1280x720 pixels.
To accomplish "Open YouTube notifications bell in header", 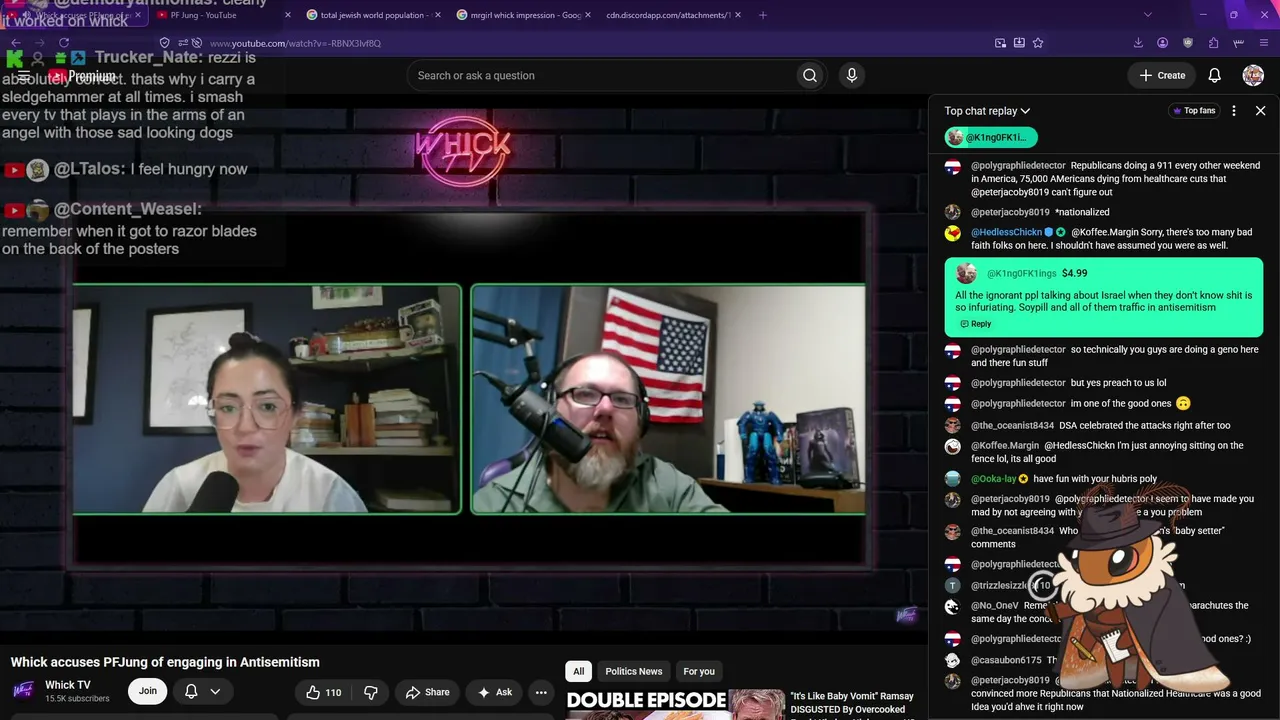I will tap(1214, 75).
